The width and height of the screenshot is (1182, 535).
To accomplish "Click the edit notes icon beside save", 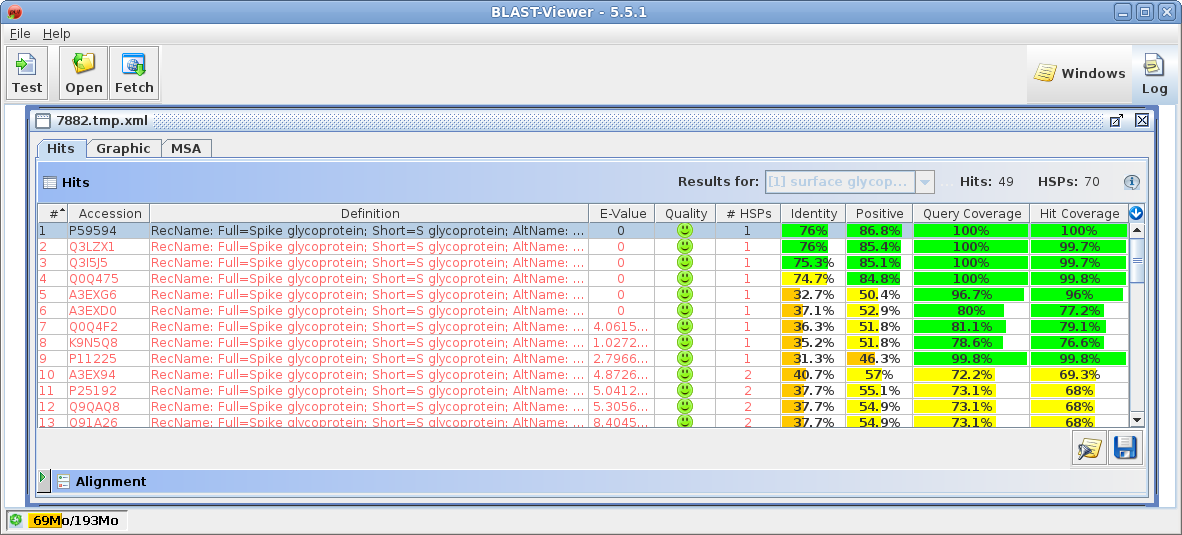I will pos(1088,449).
